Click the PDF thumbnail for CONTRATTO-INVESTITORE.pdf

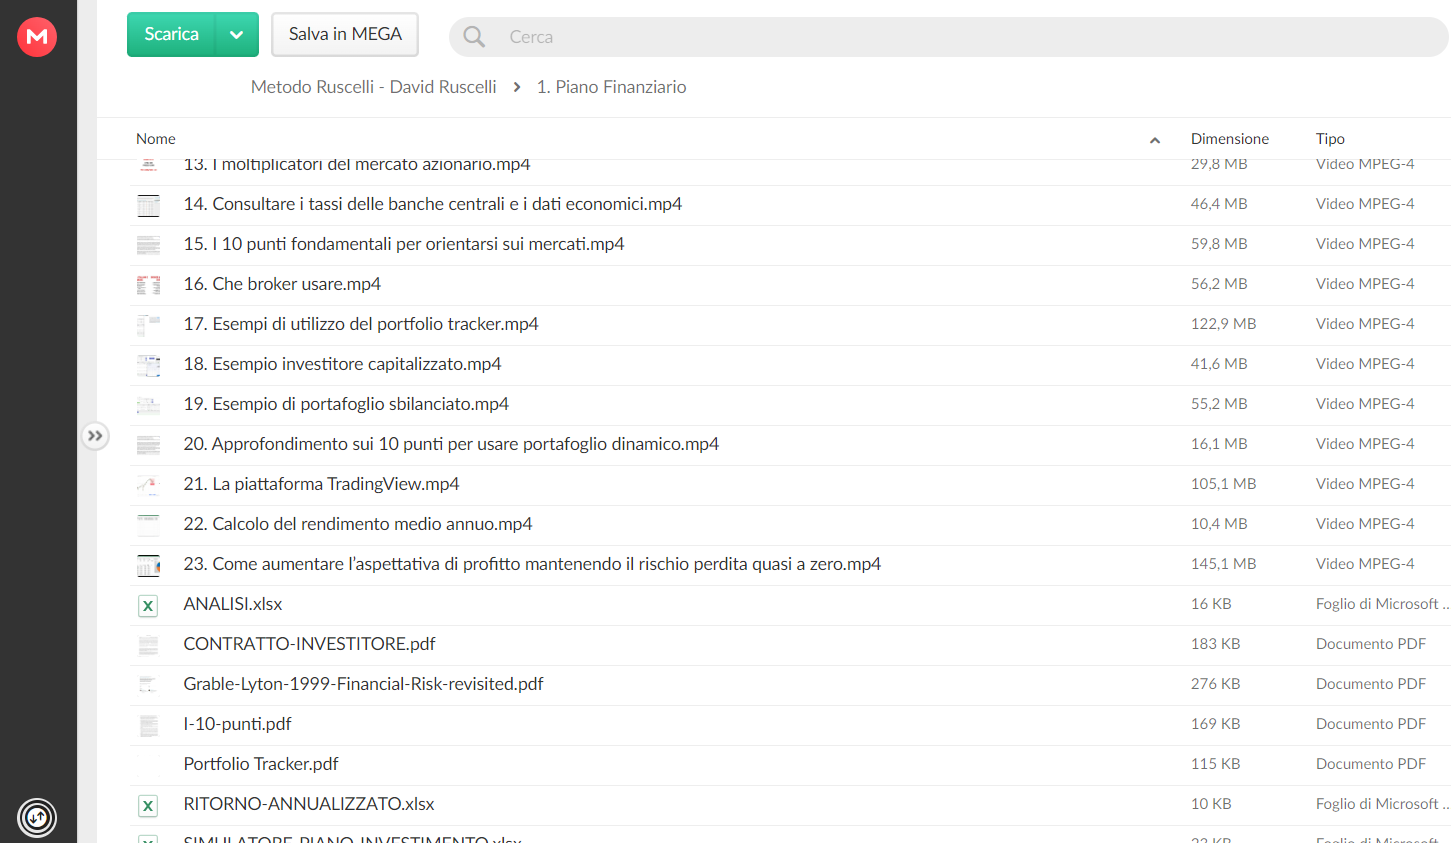(x=148, y=645)
